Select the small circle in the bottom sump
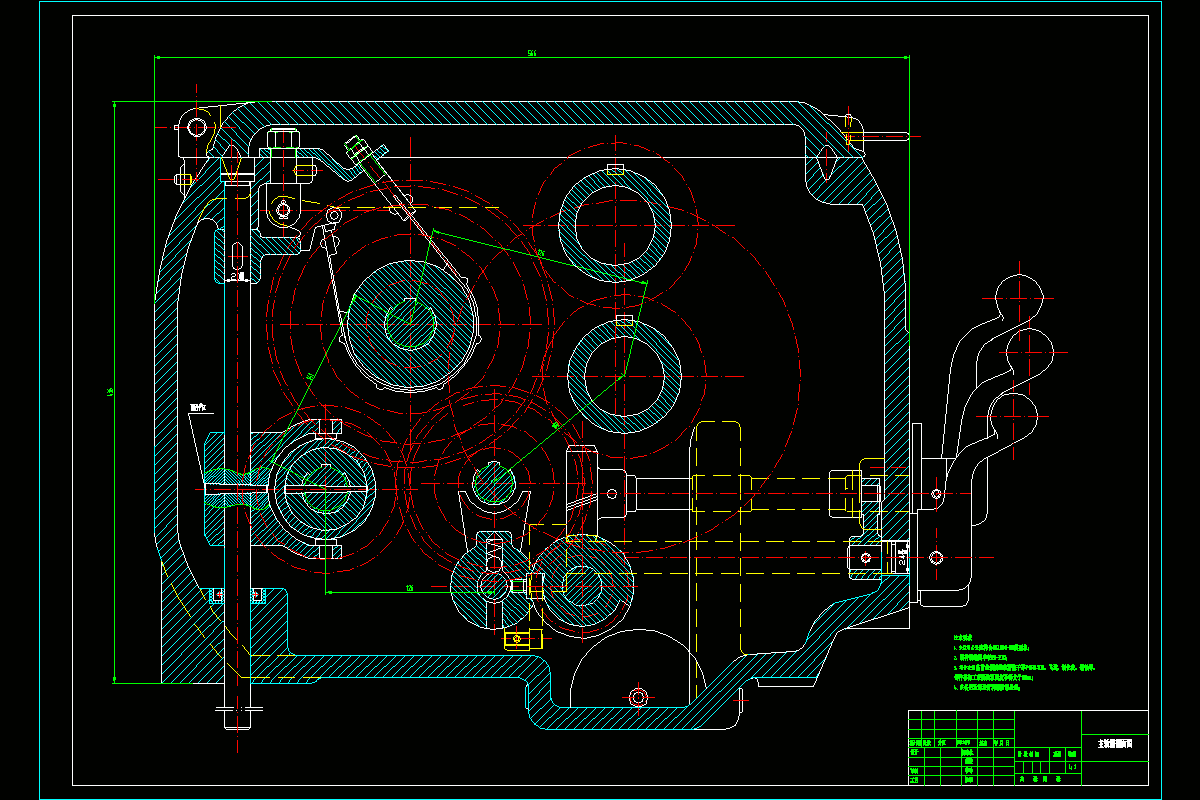The height and width of the screenshot is (800, 1200). click(639, 696)
